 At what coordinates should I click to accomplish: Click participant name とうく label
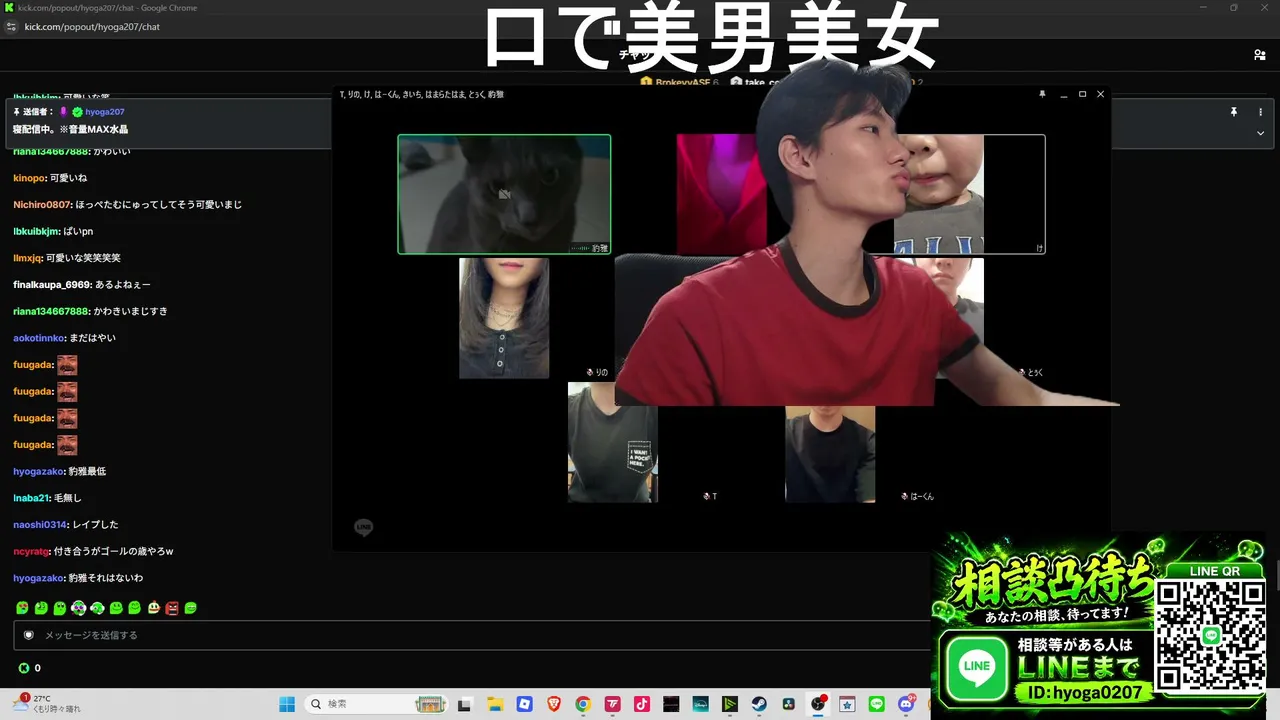[x=1035, y=373]
